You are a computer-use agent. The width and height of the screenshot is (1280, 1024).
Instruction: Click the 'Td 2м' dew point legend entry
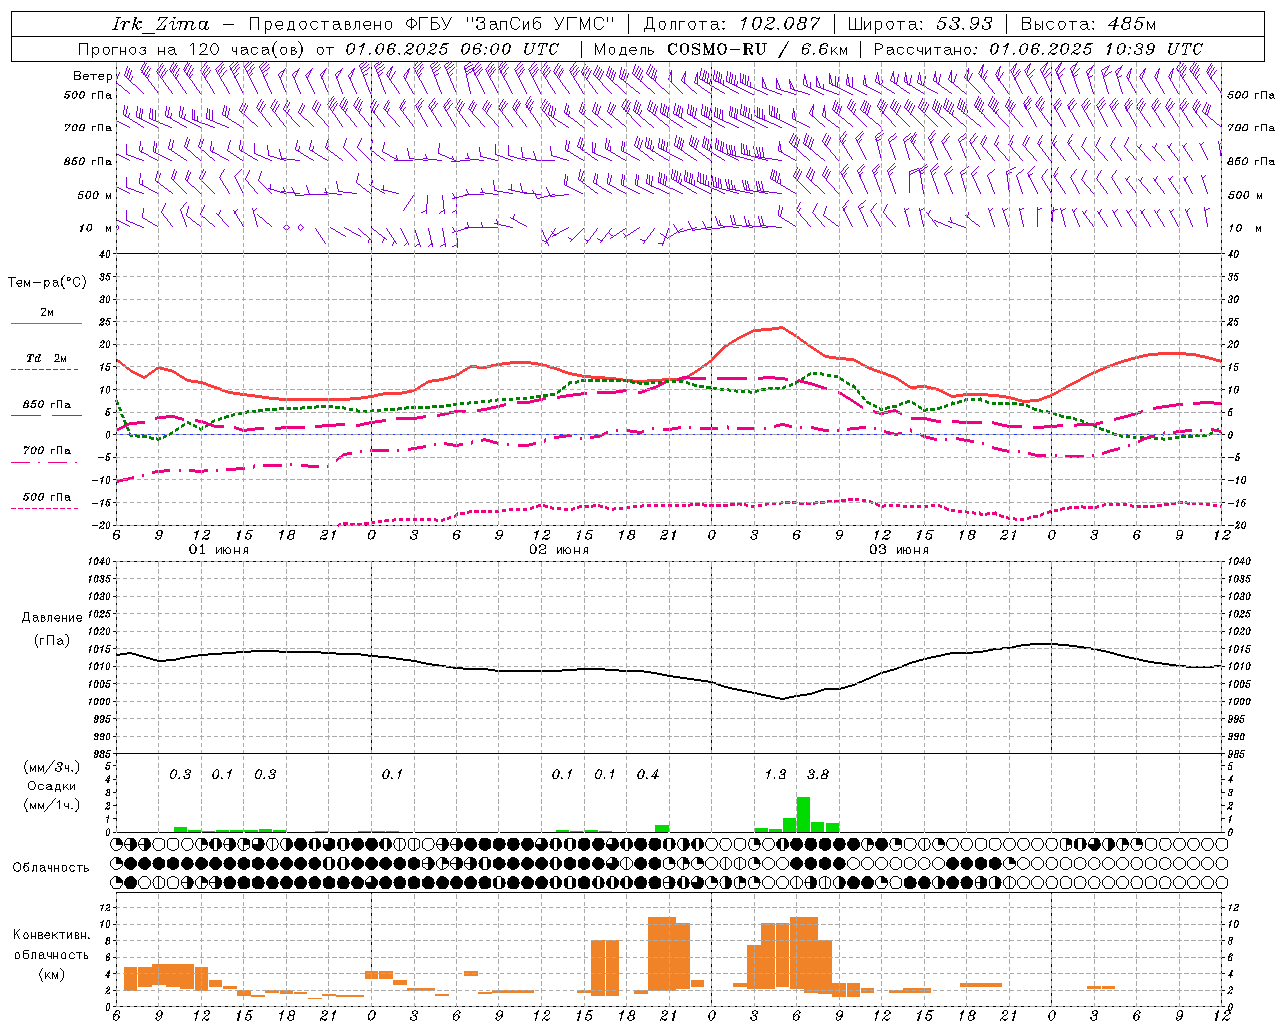[46, 358]
